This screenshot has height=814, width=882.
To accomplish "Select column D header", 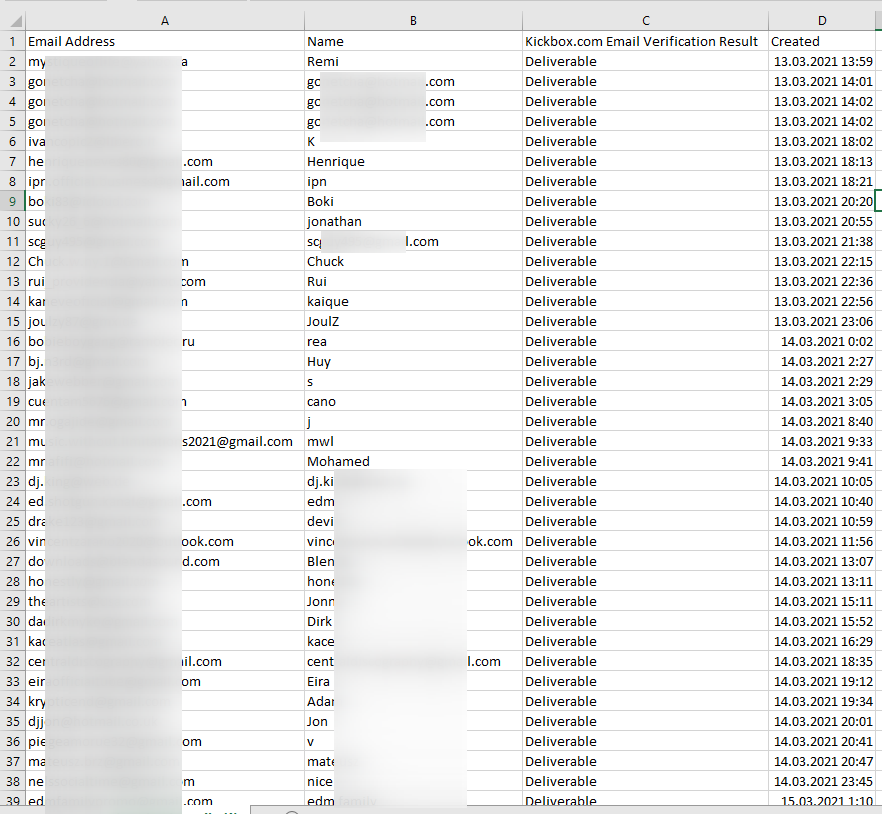I will (x=821, y=20).
